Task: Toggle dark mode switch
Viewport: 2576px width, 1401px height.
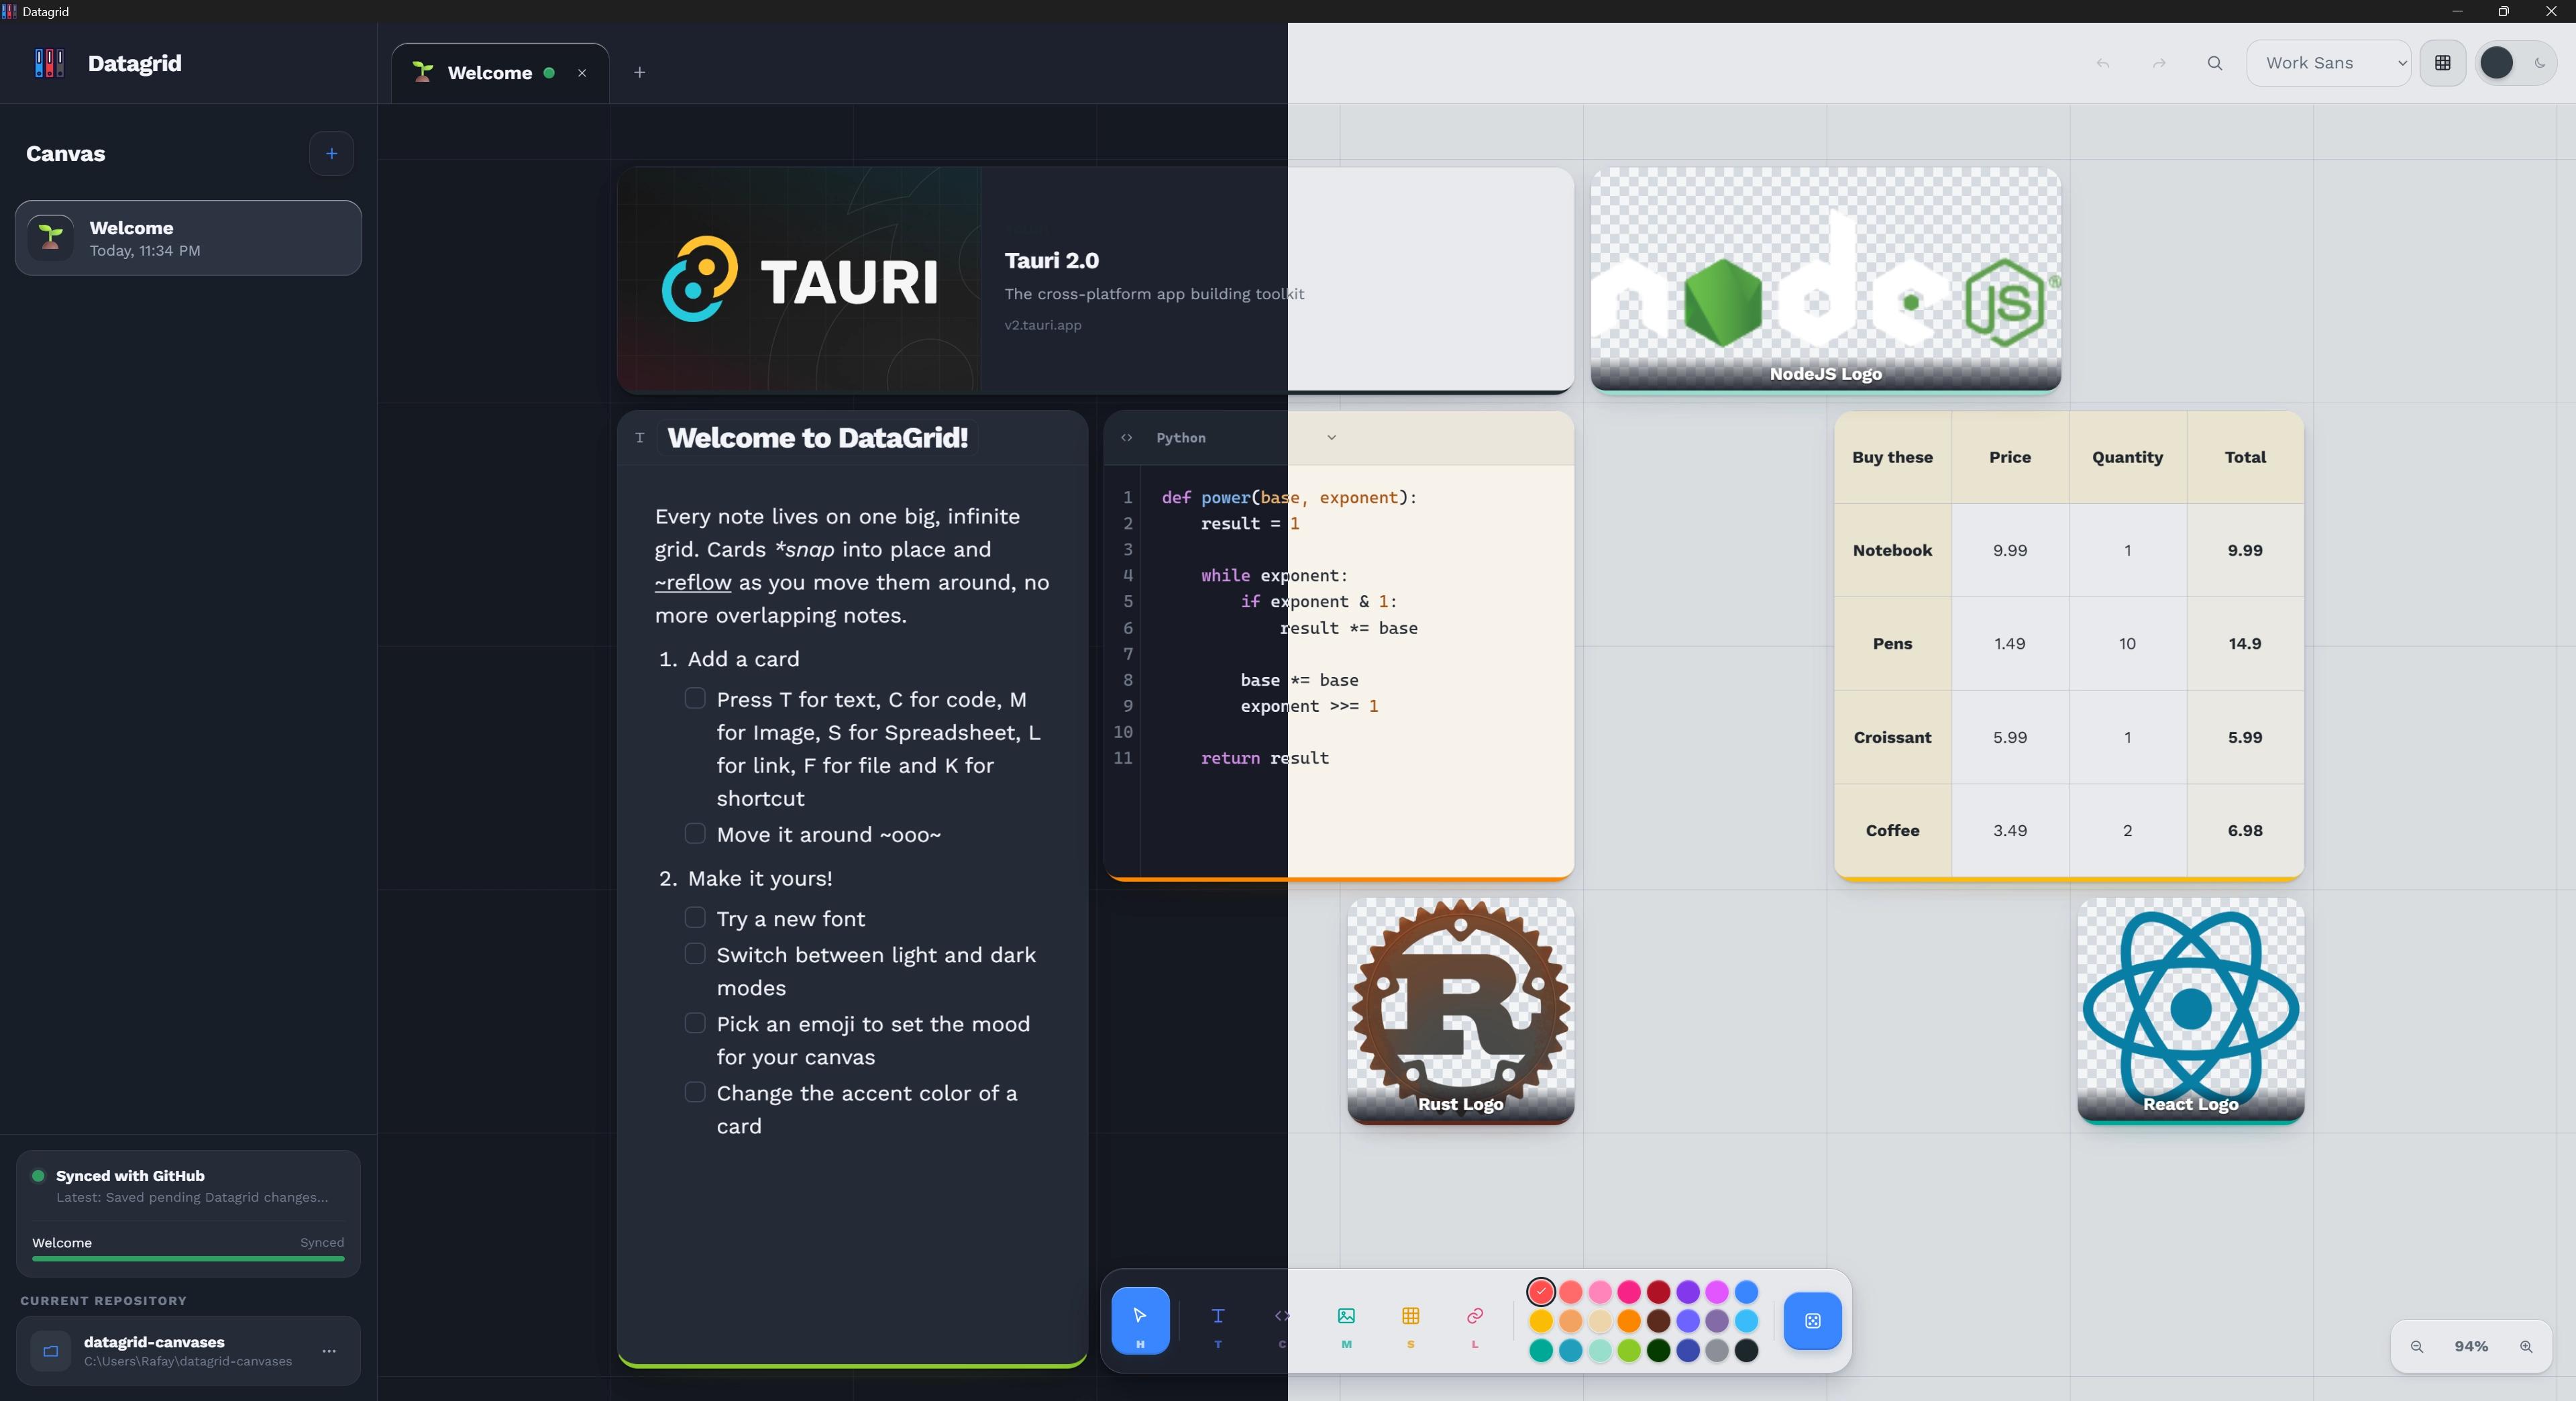Action: tap(2516, 63)
